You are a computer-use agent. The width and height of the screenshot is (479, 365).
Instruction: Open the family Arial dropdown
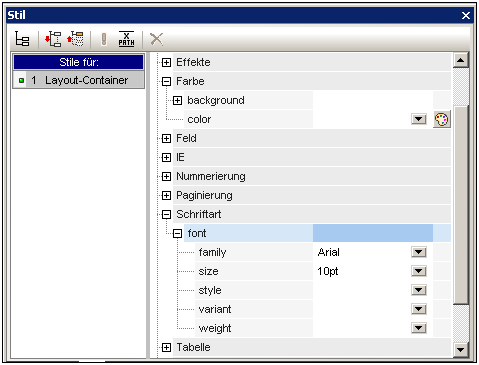[x=419, y=252]
